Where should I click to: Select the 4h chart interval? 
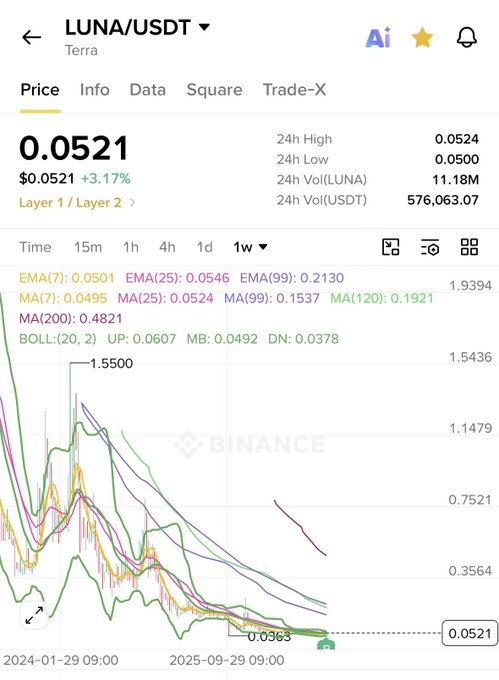coord(167,247)
